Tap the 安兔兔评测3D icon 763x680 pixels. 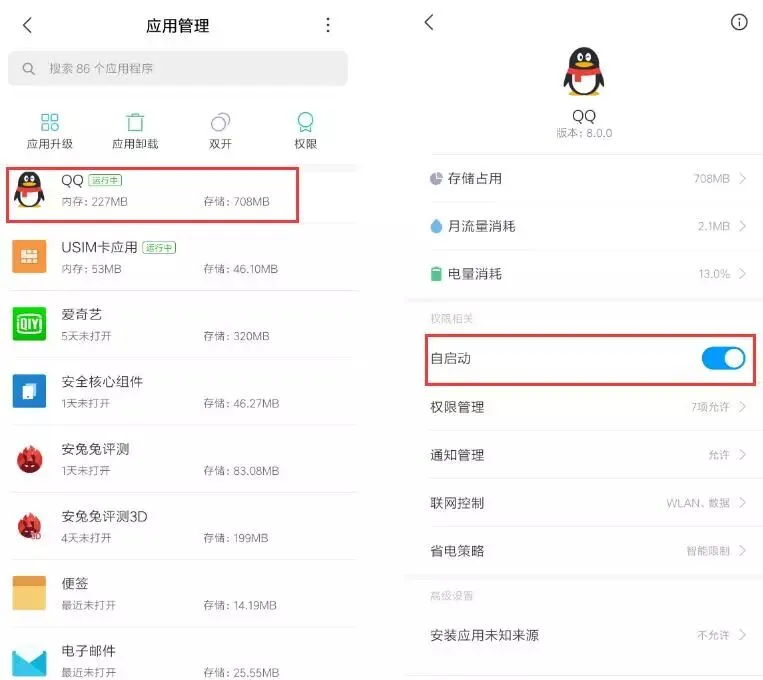pyautogui.click(x=29, y=526)
